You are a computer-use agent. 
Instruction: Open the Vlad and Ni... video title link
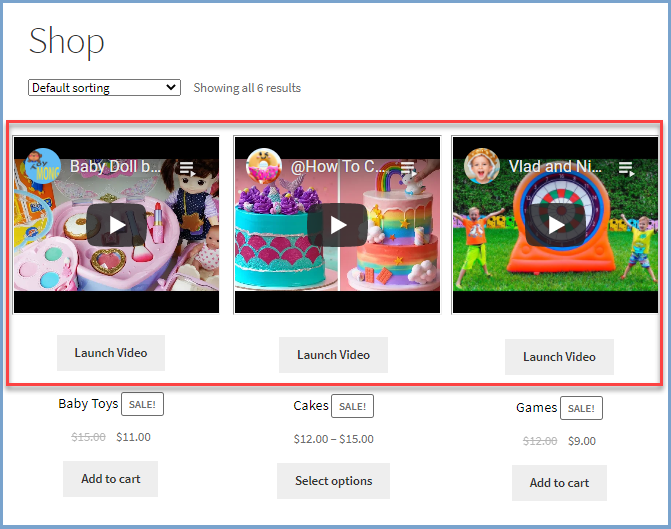click(555, 166)
